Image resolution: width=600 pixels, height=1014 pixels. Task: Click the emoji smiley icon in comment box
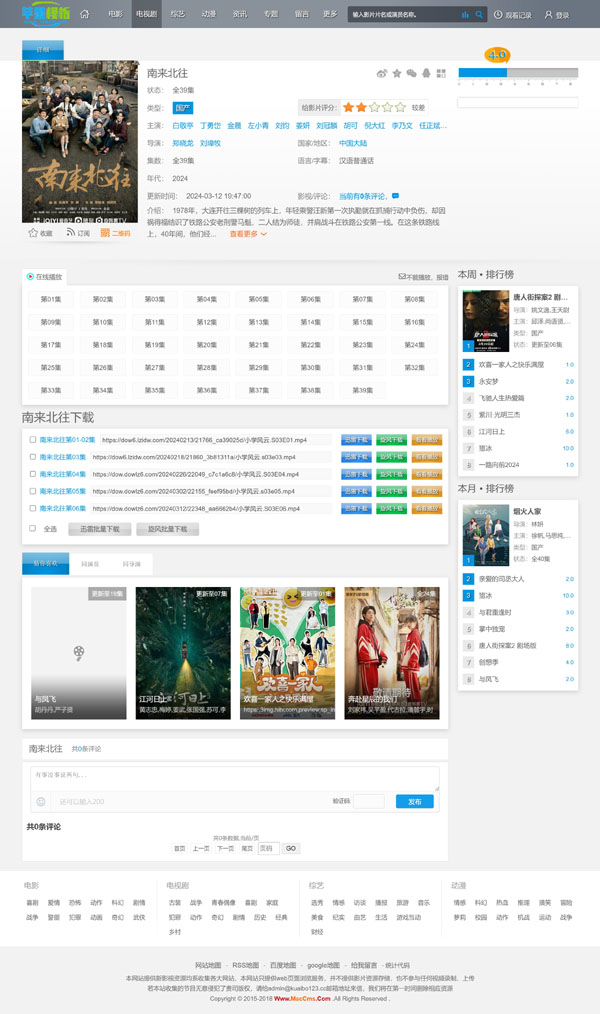(41, 801)
